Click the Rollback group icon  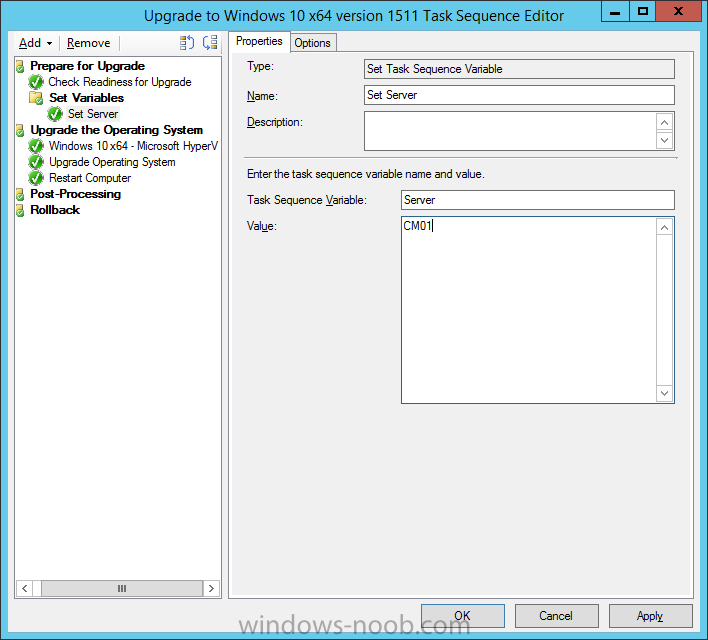(20, 210)
